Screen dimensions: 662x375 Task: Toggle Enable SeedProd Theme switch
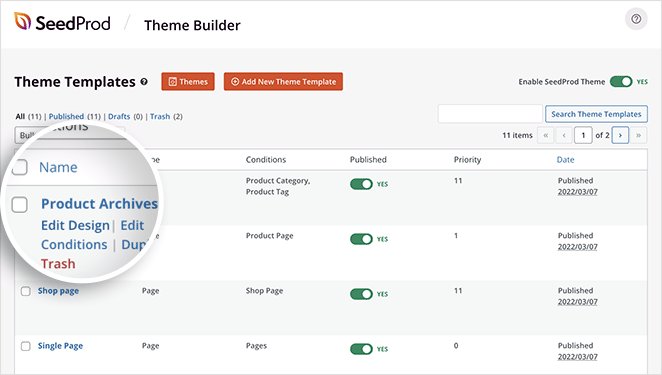pos(621,82)
